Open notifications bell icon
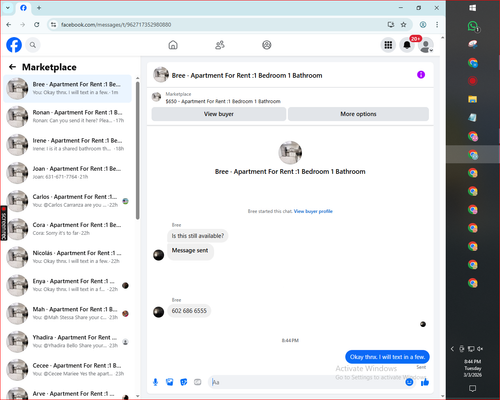Screen dimensions: 500x400 point(407,45)
